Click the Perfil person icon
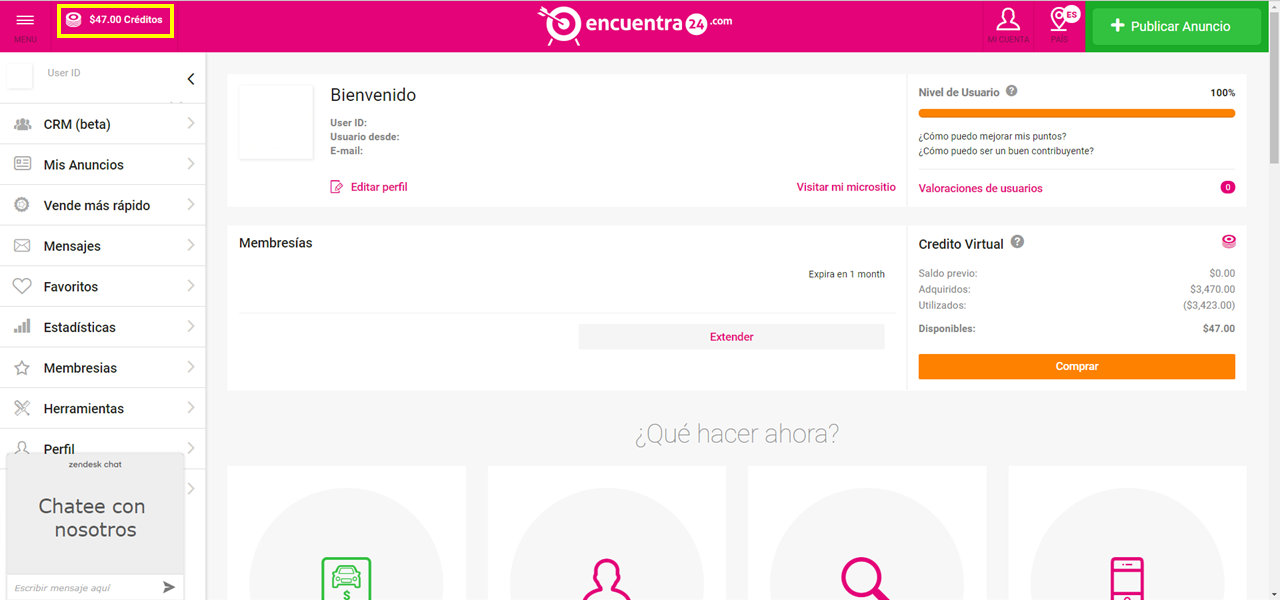Viewport: 1280px width, 600px height. coord(22,448)
